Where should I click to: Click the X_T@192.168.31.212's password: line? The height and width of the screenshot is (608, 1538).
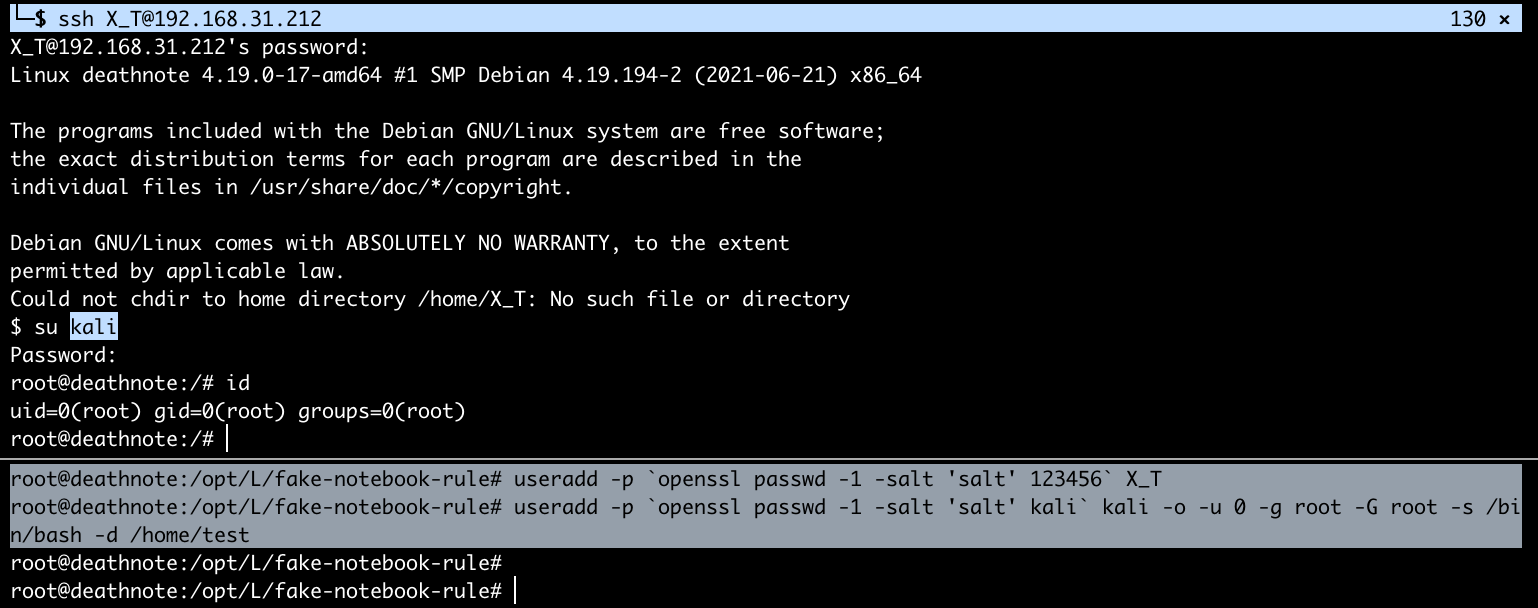pos(189,47)
